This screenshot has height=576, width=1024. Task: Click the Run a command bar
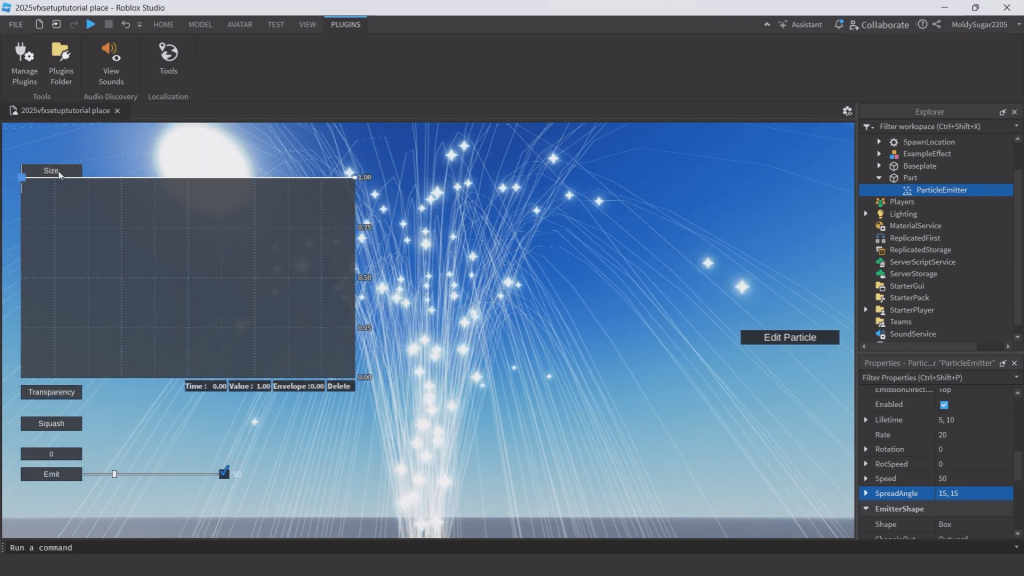click(509, 547)
